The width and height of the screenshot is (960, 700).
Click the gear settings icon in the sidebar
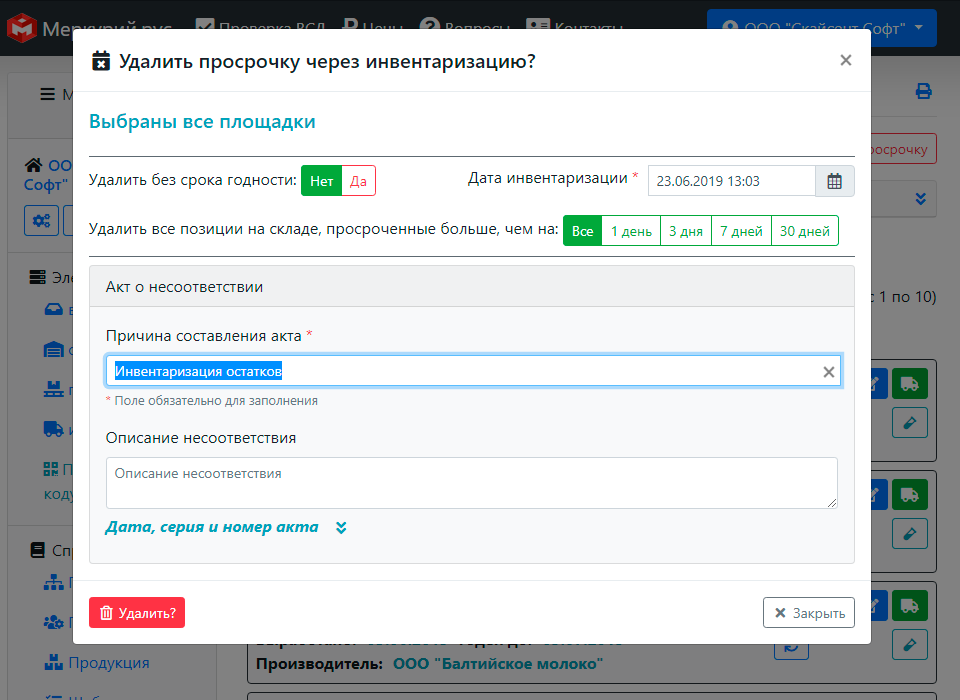41,221
